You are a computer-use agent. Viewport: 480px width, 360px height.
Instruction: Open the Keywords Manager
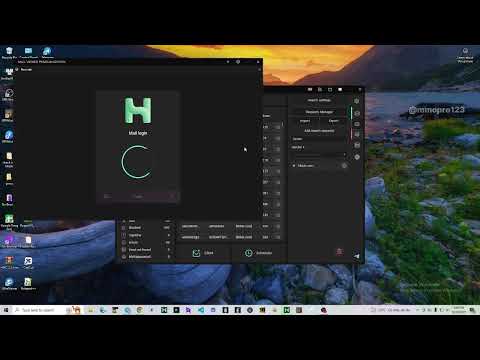pyautogui.click(x=319, y=112)
